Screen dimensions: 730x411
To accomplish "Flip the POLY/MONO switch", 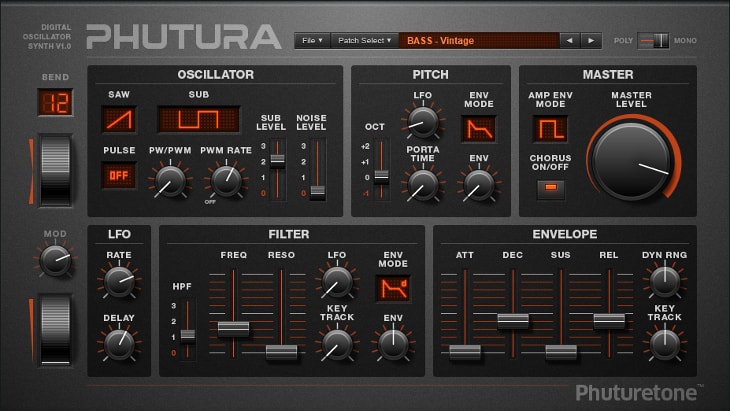I will pyautogui.click(x=653, y=40).
